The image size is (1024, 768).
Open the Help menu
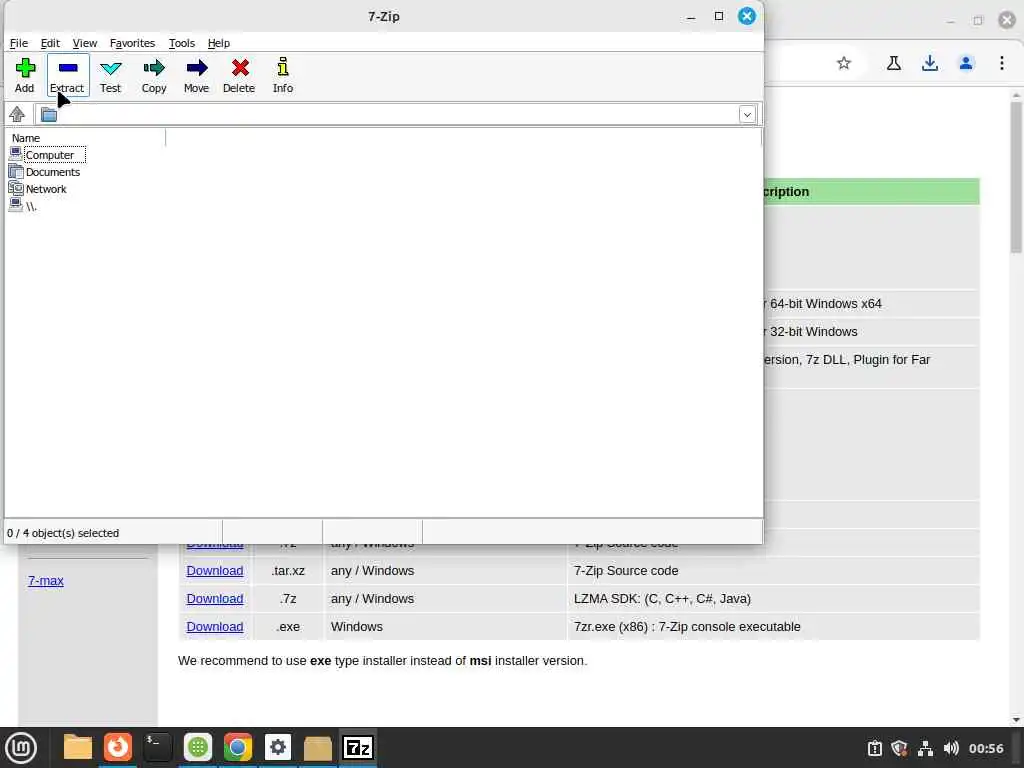pos(219,43)
